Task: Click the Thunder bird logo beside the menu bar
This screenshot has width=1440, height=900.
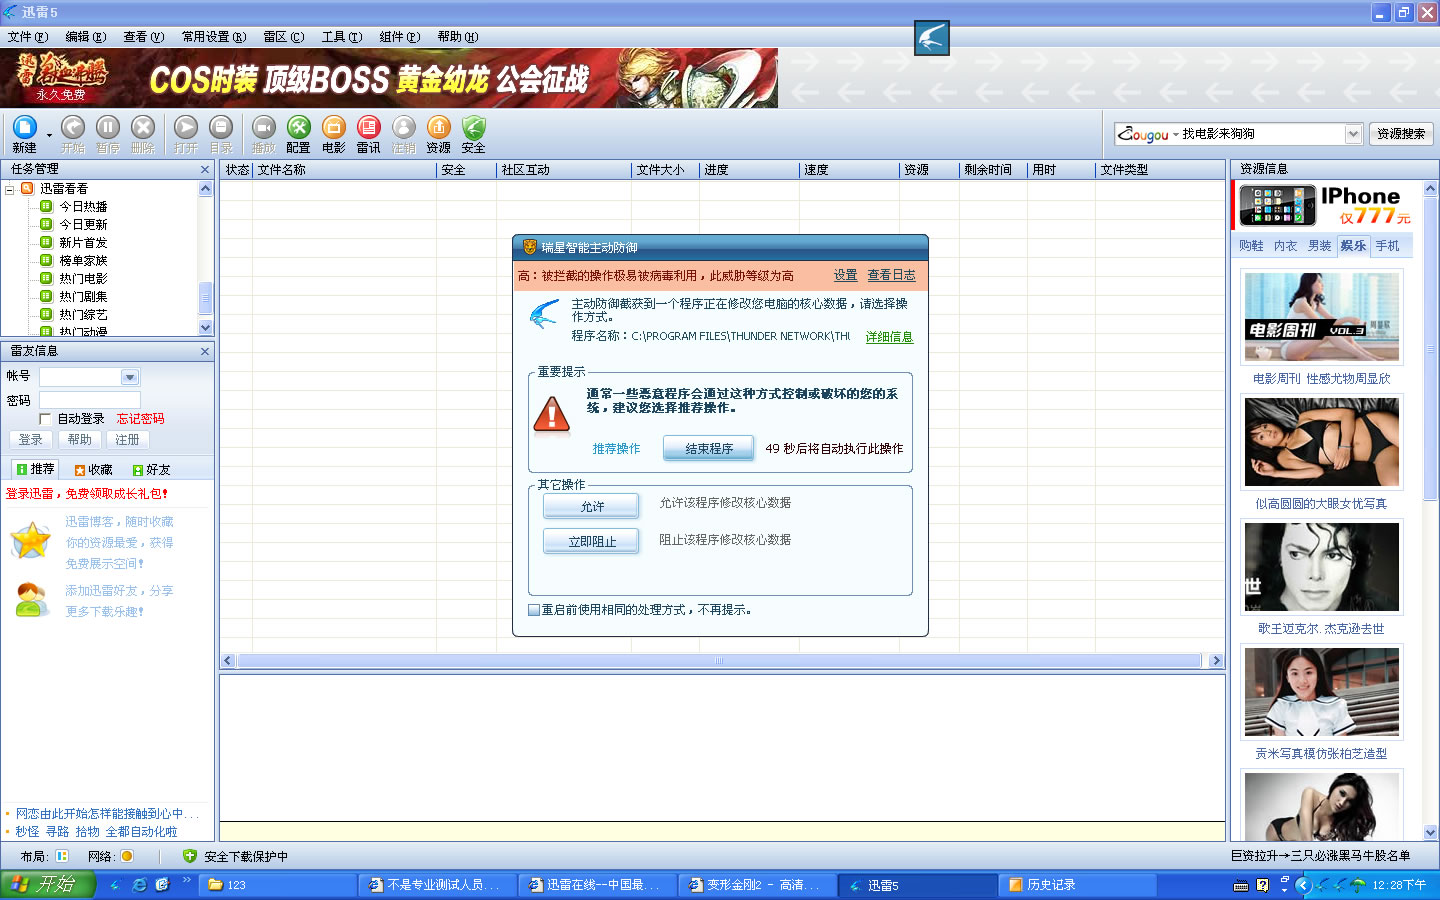Action: tap(932, 38)
